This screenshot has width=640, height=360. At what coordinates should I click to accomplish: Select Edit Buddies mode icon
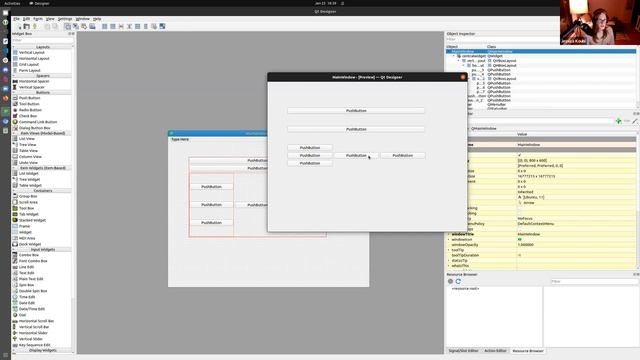(84, 27)
